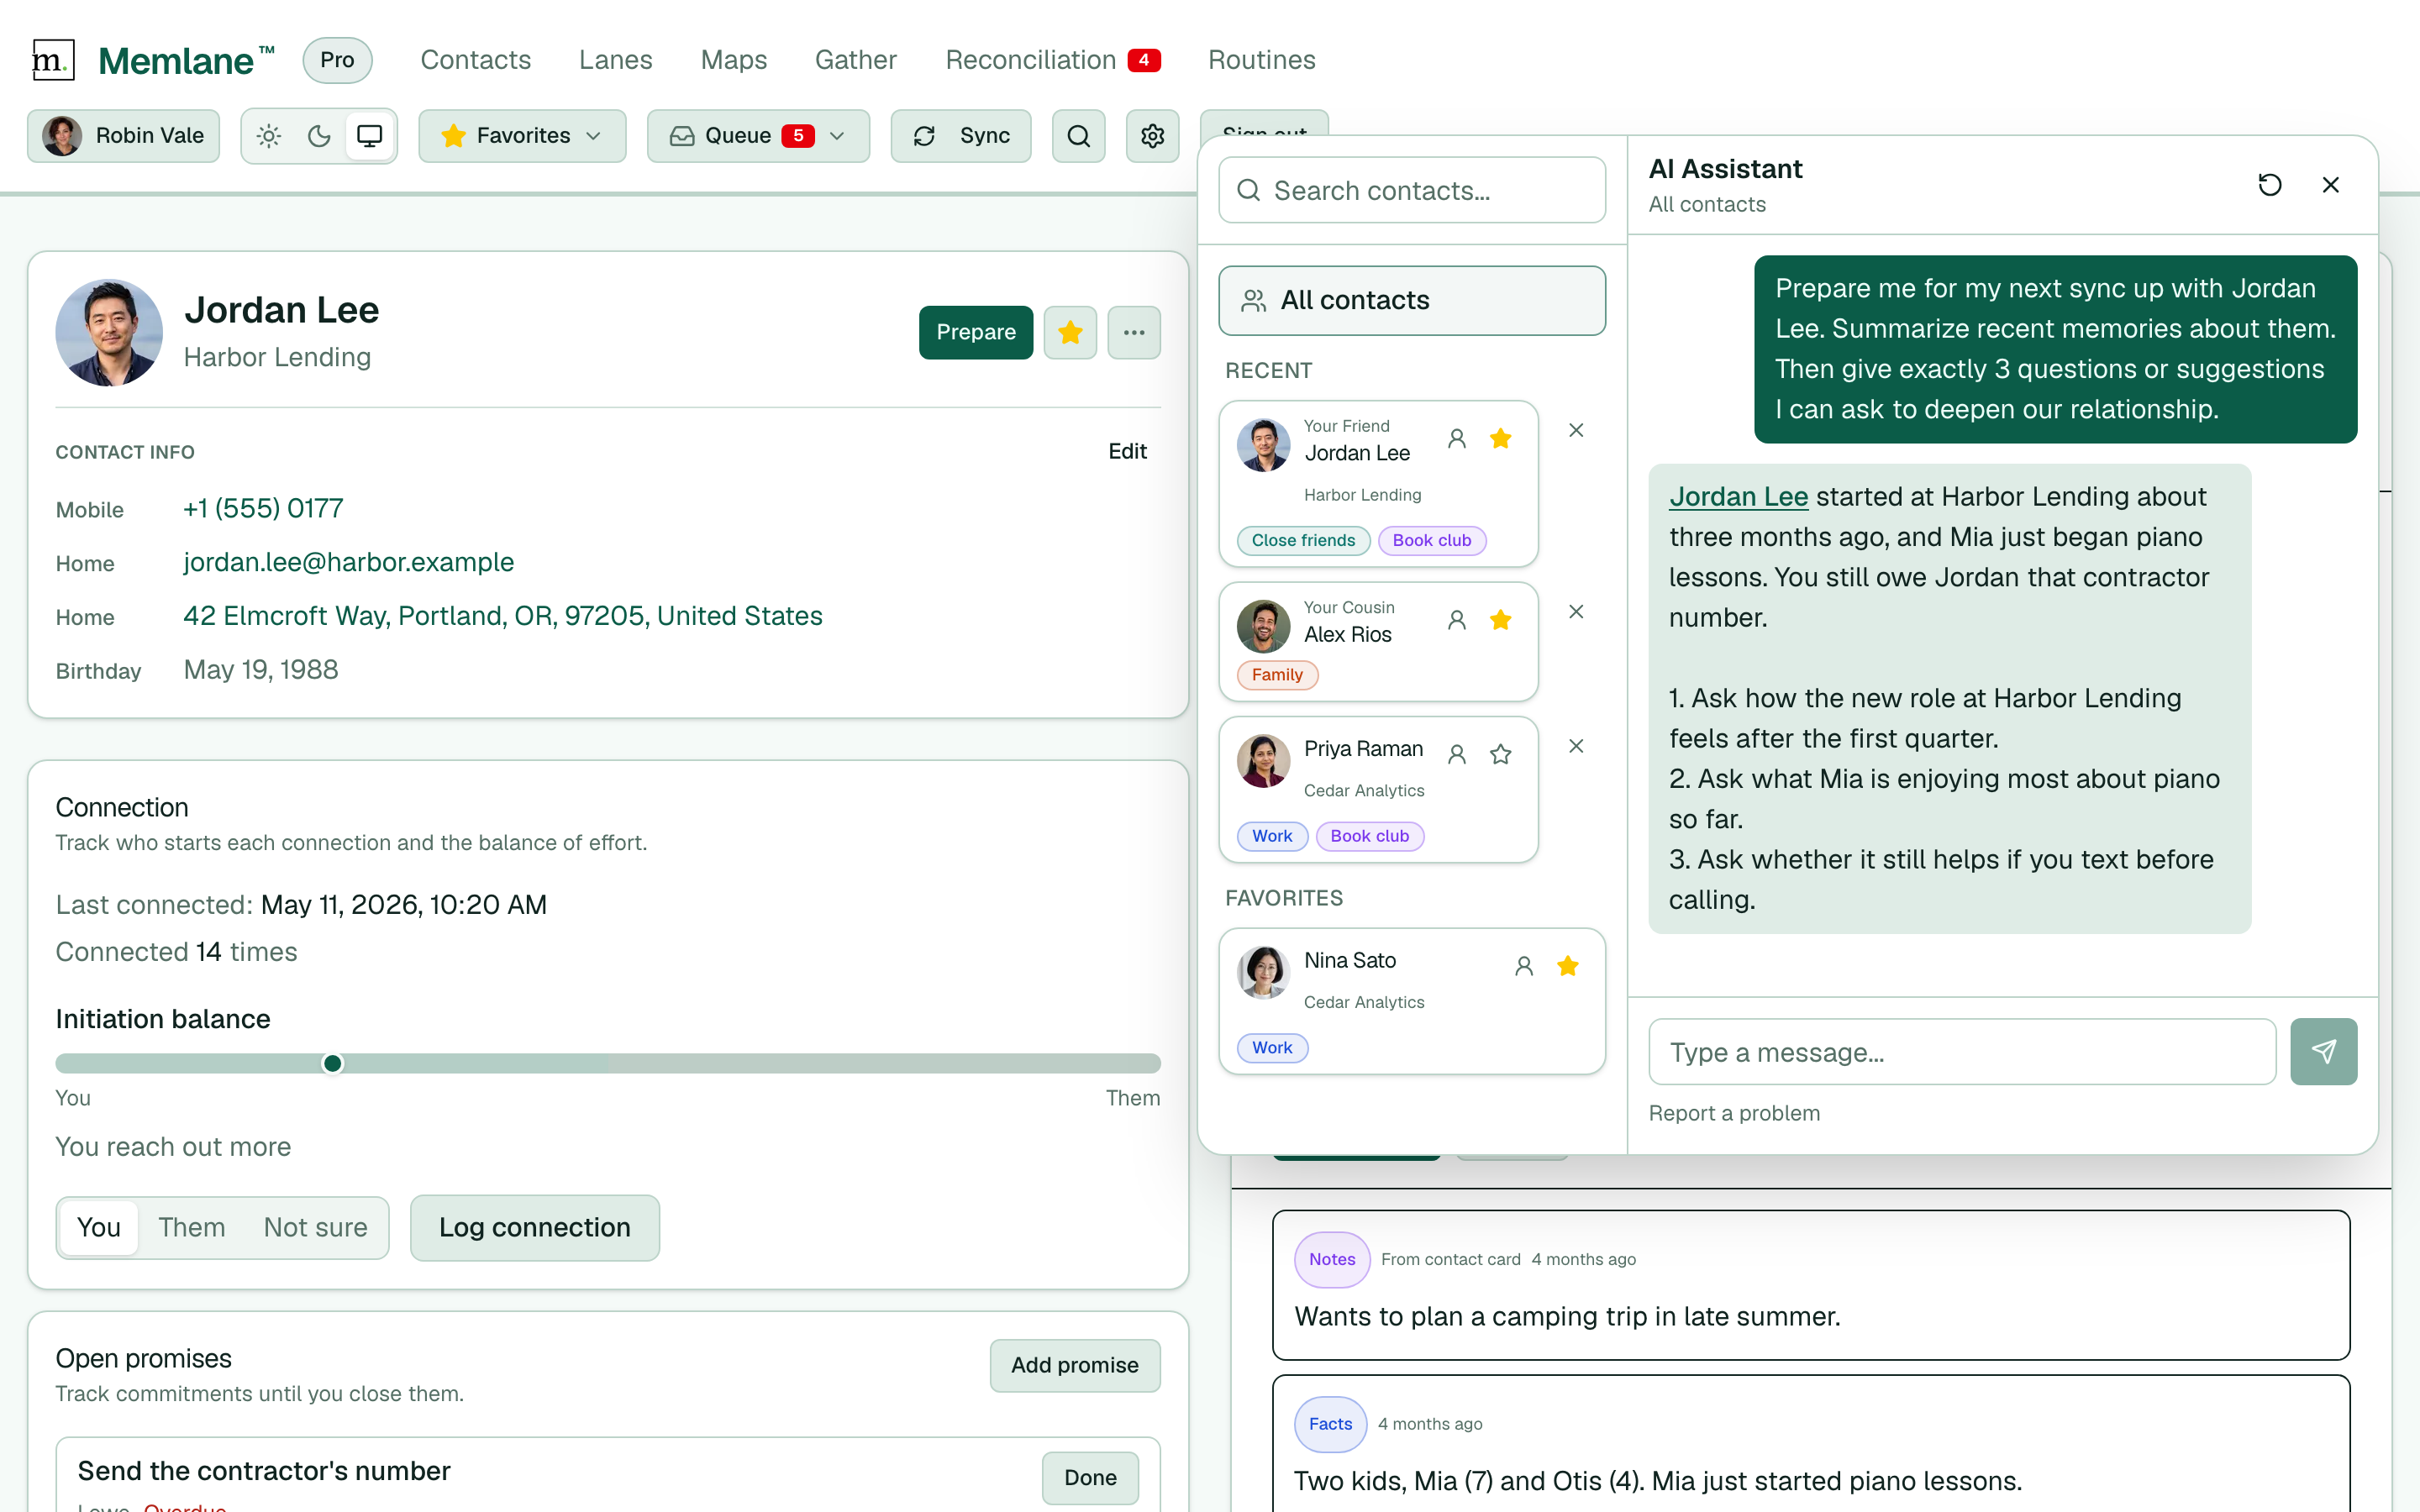Click Family tag on Alex Rios

coord(1277,675)
